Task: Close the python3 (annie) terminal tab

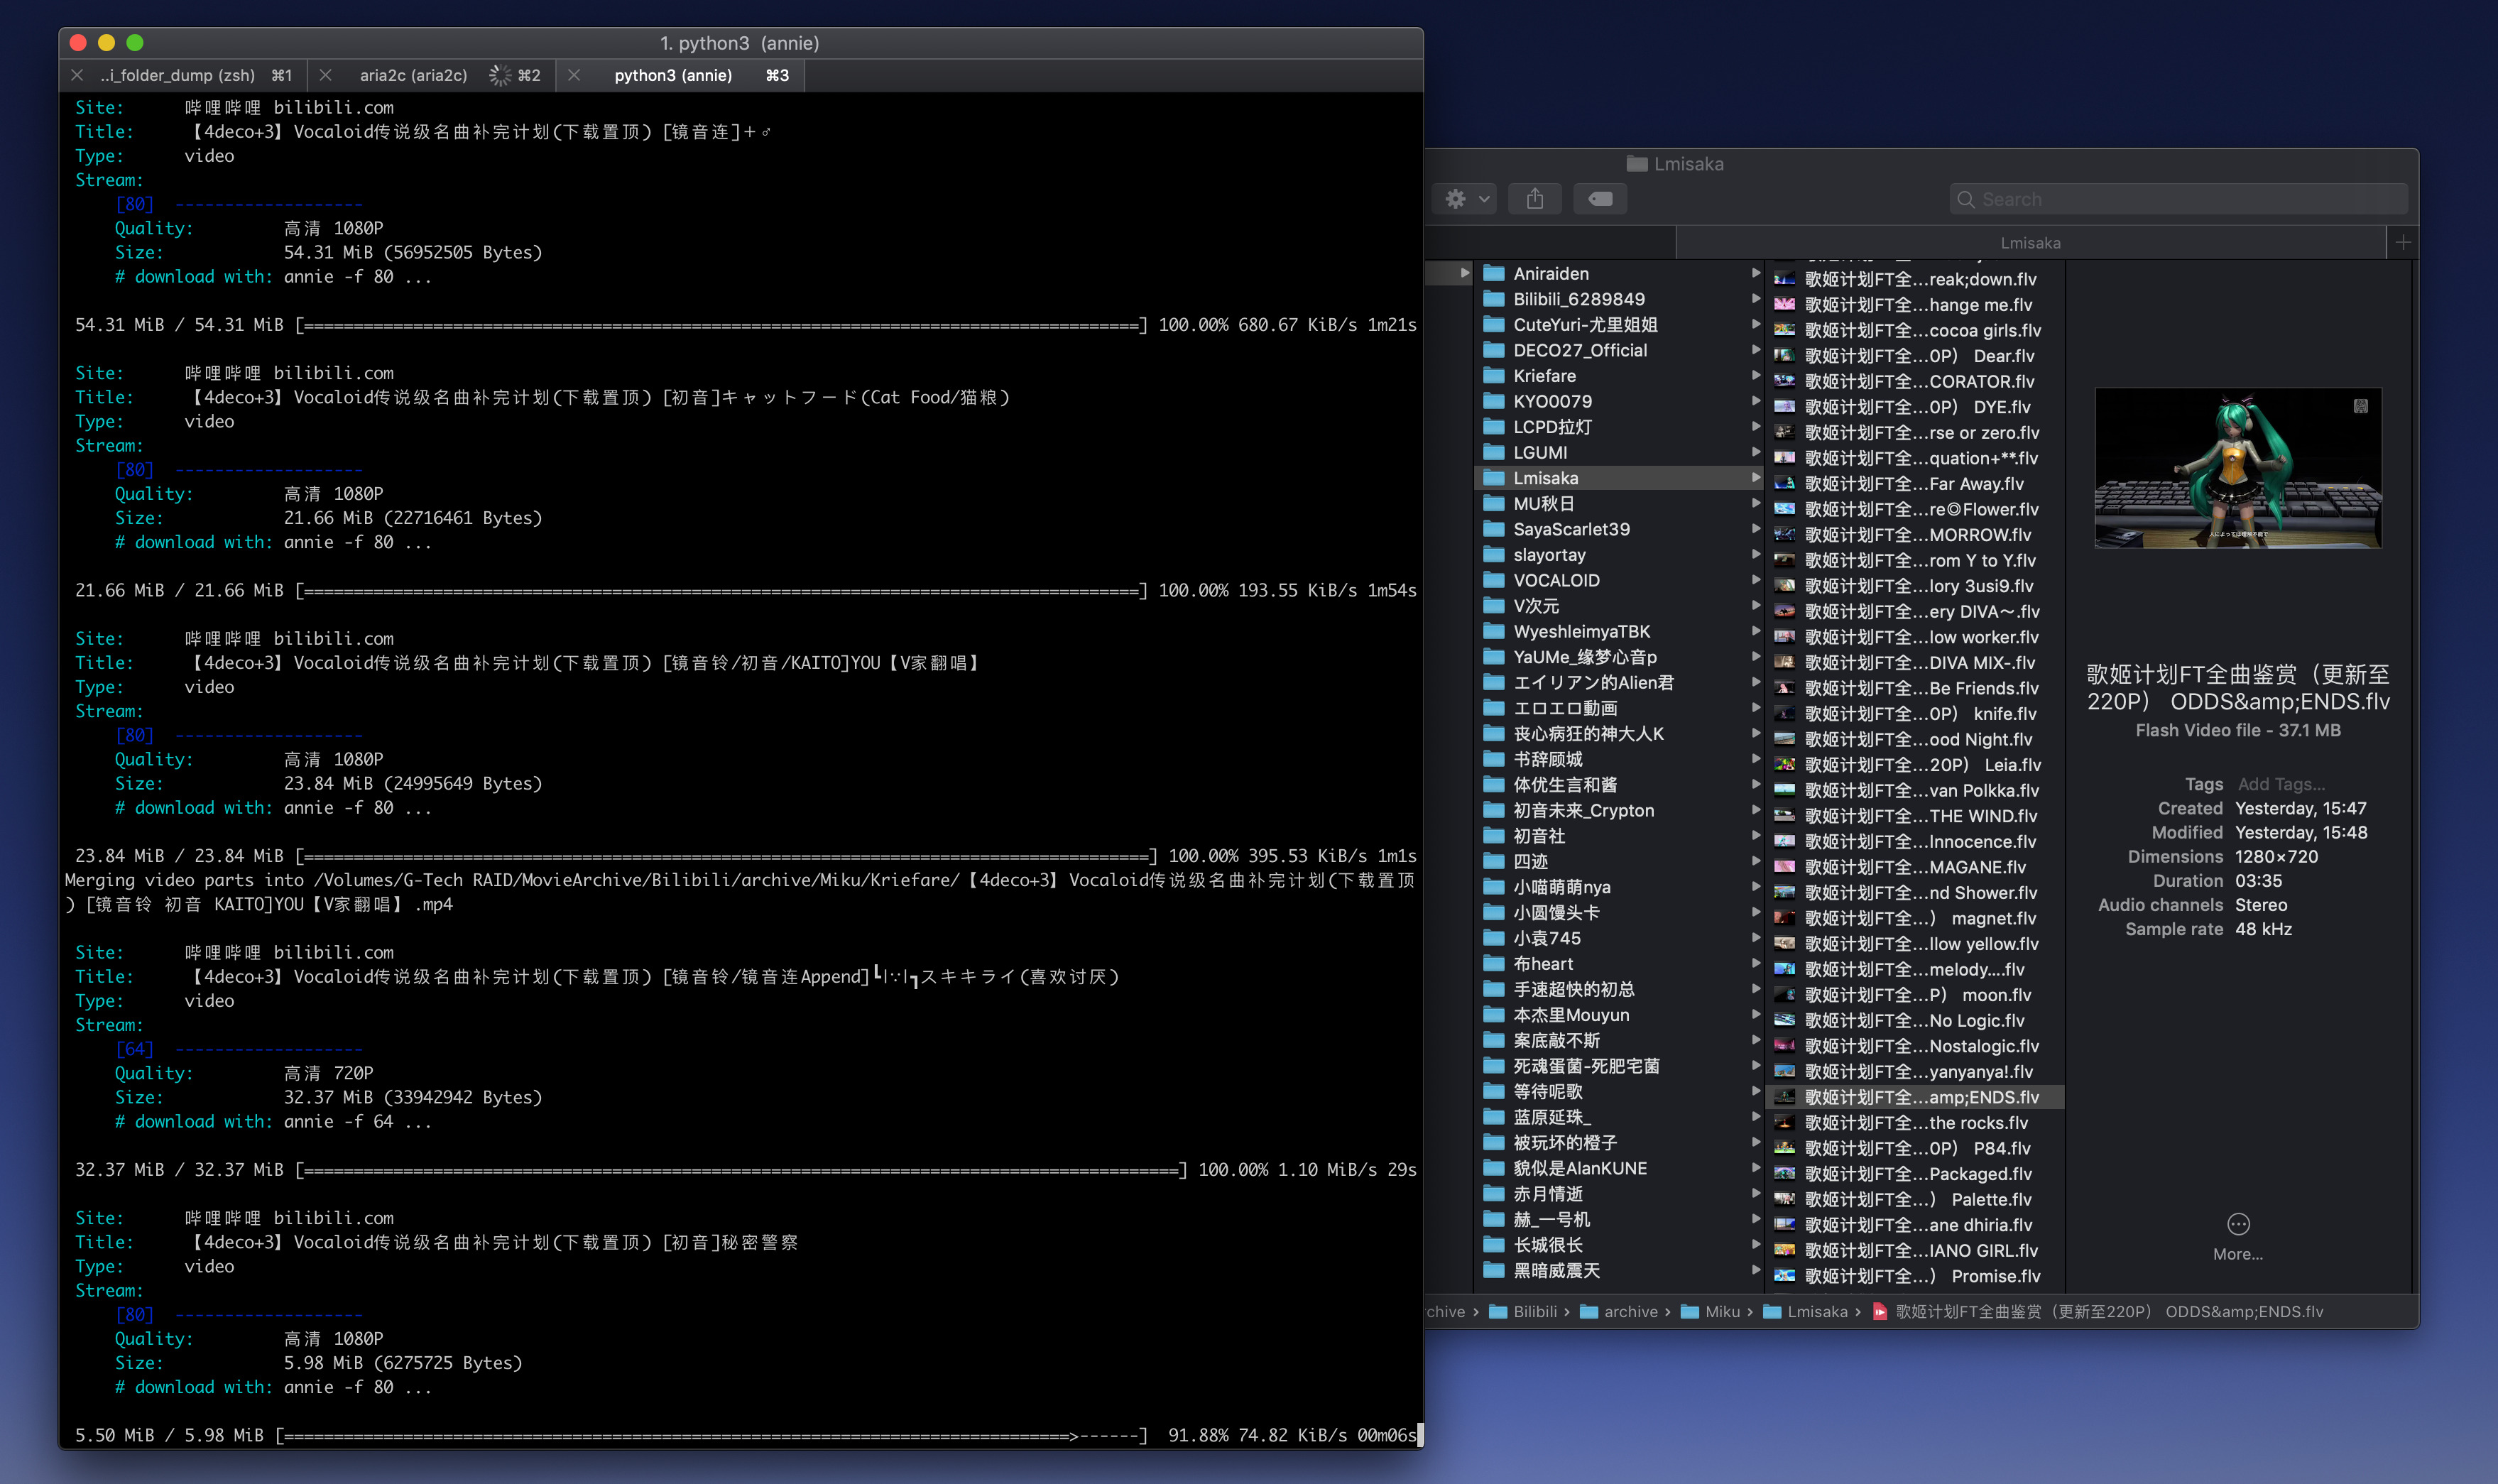Action: click(x=574, y=75)
